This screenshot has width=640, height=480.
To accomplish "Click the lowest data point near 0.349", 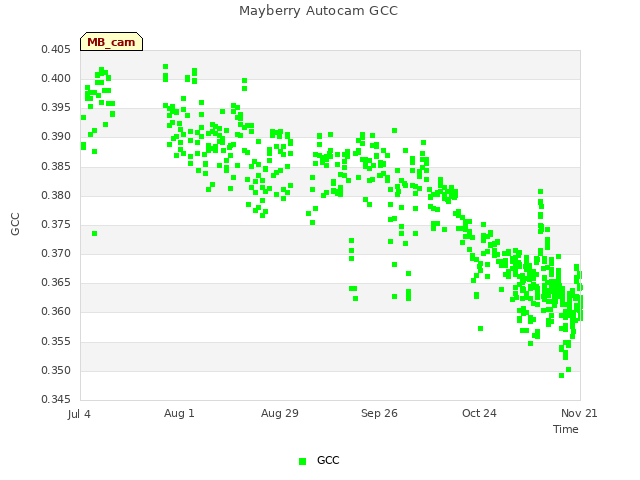I will [x=562, y=376].
